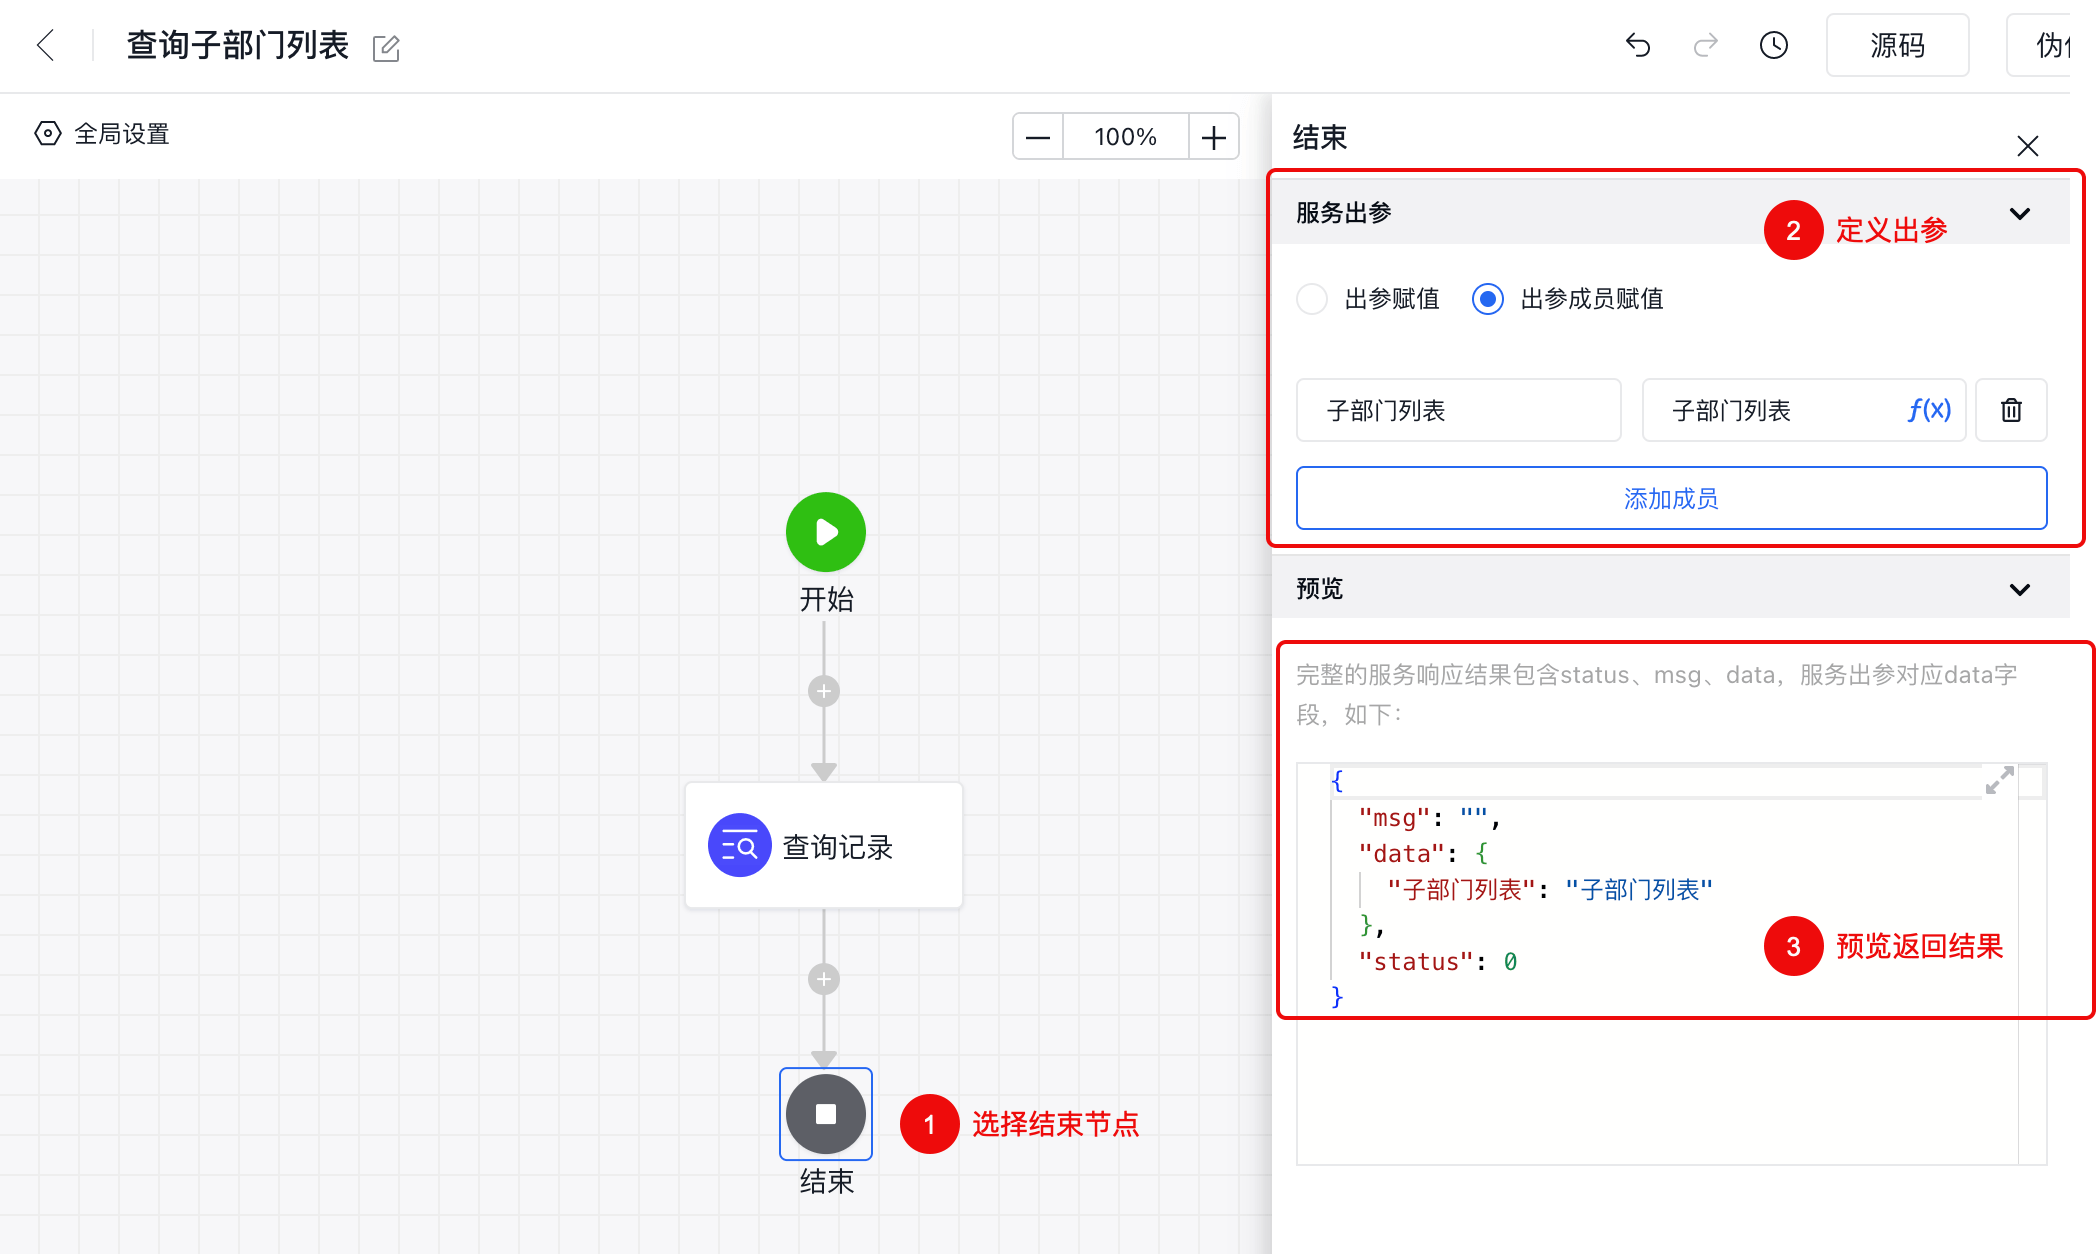
Task: Click the 添加成员 button
Action: (x=1672, y=498)
